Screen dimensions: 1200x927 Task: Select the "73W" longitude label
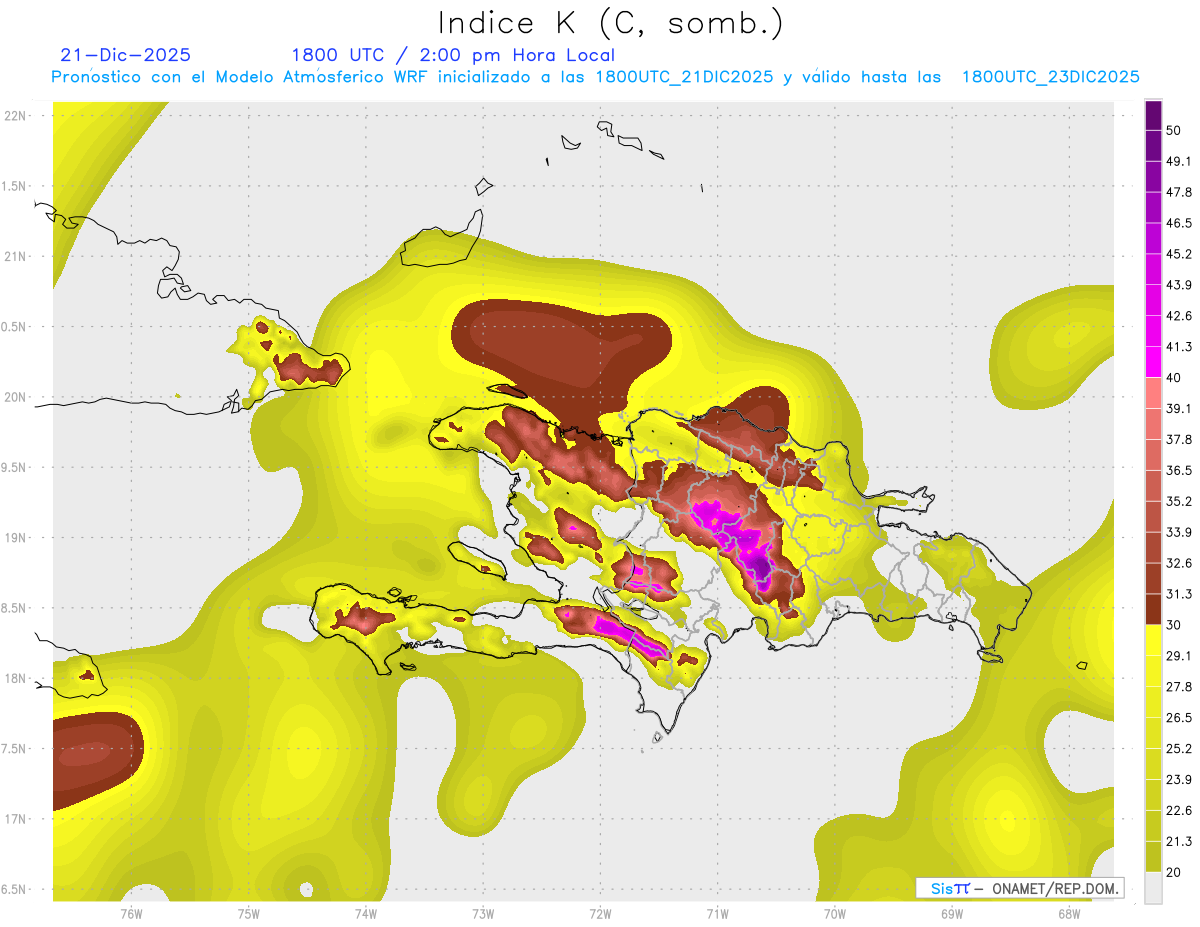click(483, 914)
